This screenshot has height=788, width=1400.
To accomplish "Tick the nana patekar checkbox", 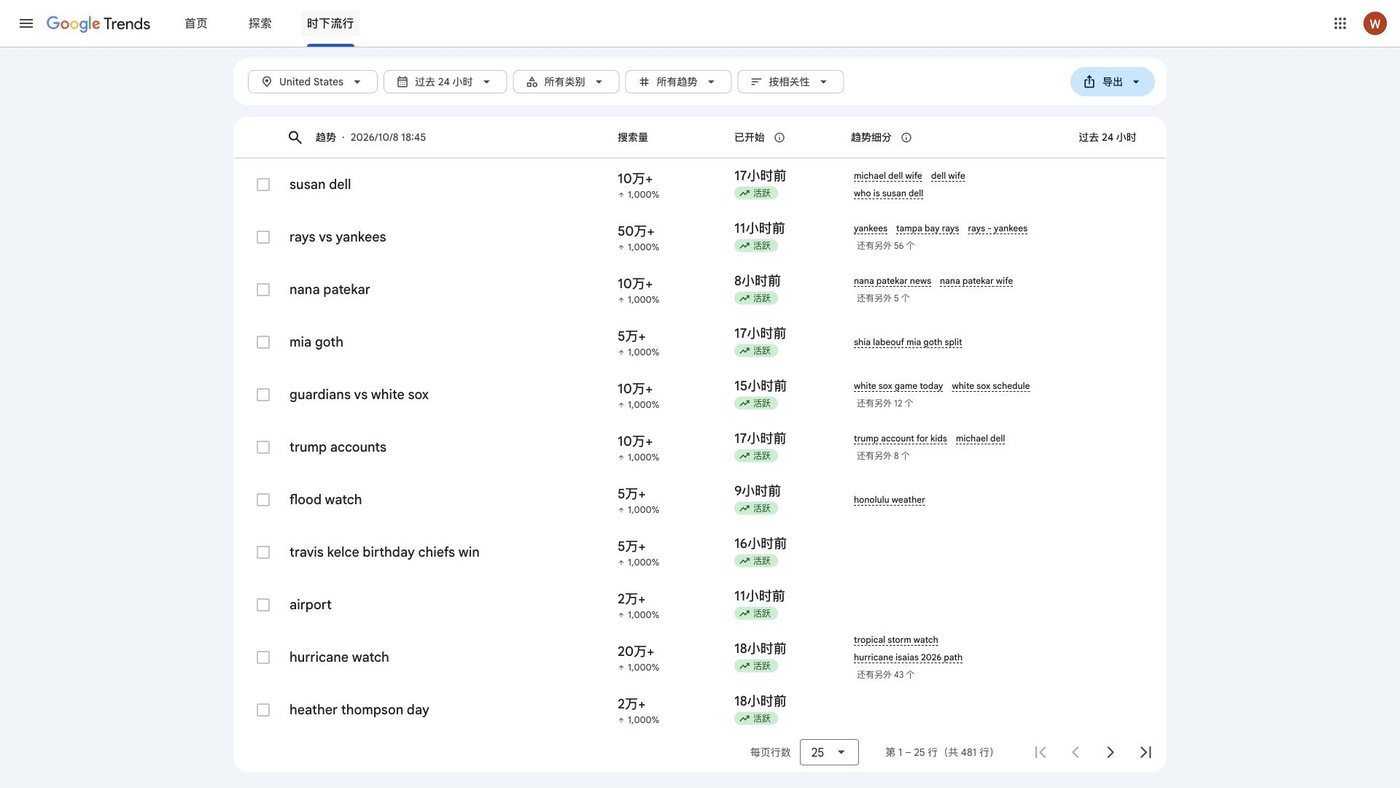I will (263, 290).
